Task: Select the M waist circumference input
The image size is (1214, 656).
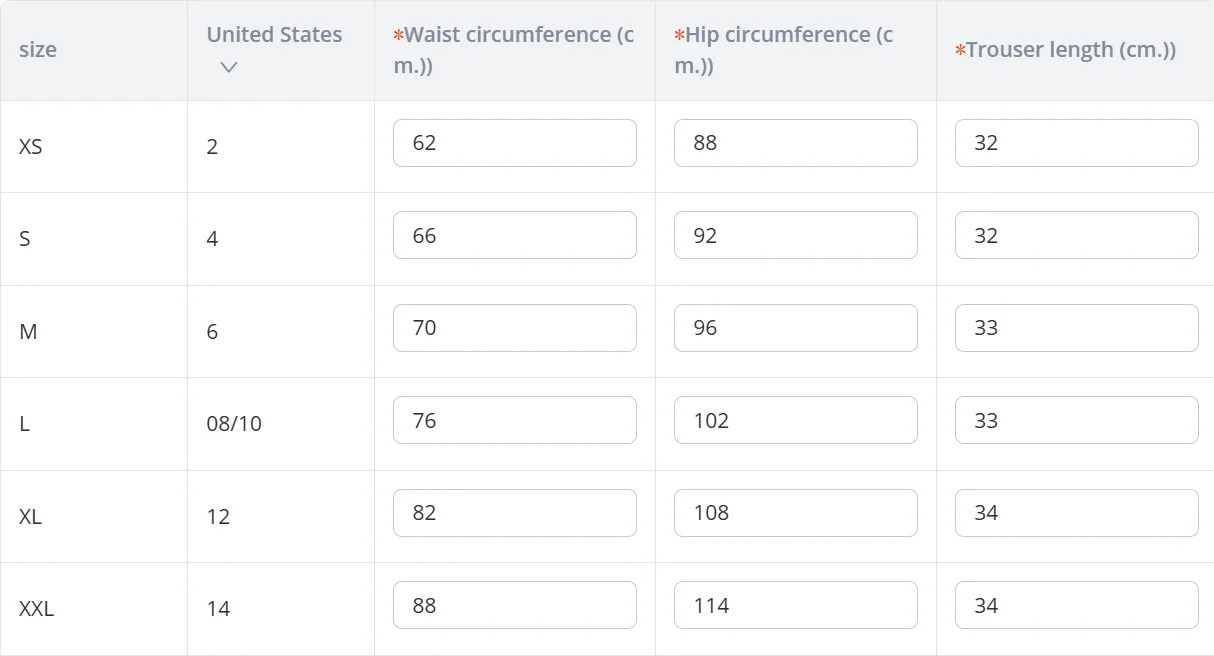Action: [514, 328]
